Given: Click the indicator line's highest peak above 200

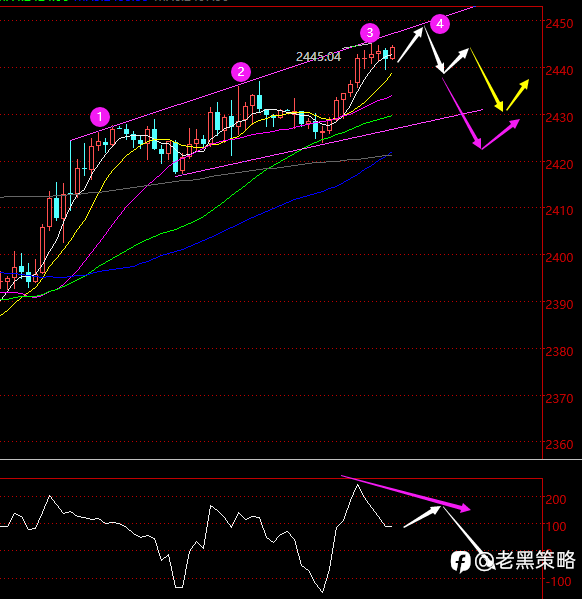Looking at the screenshot, I should point(357,485).
